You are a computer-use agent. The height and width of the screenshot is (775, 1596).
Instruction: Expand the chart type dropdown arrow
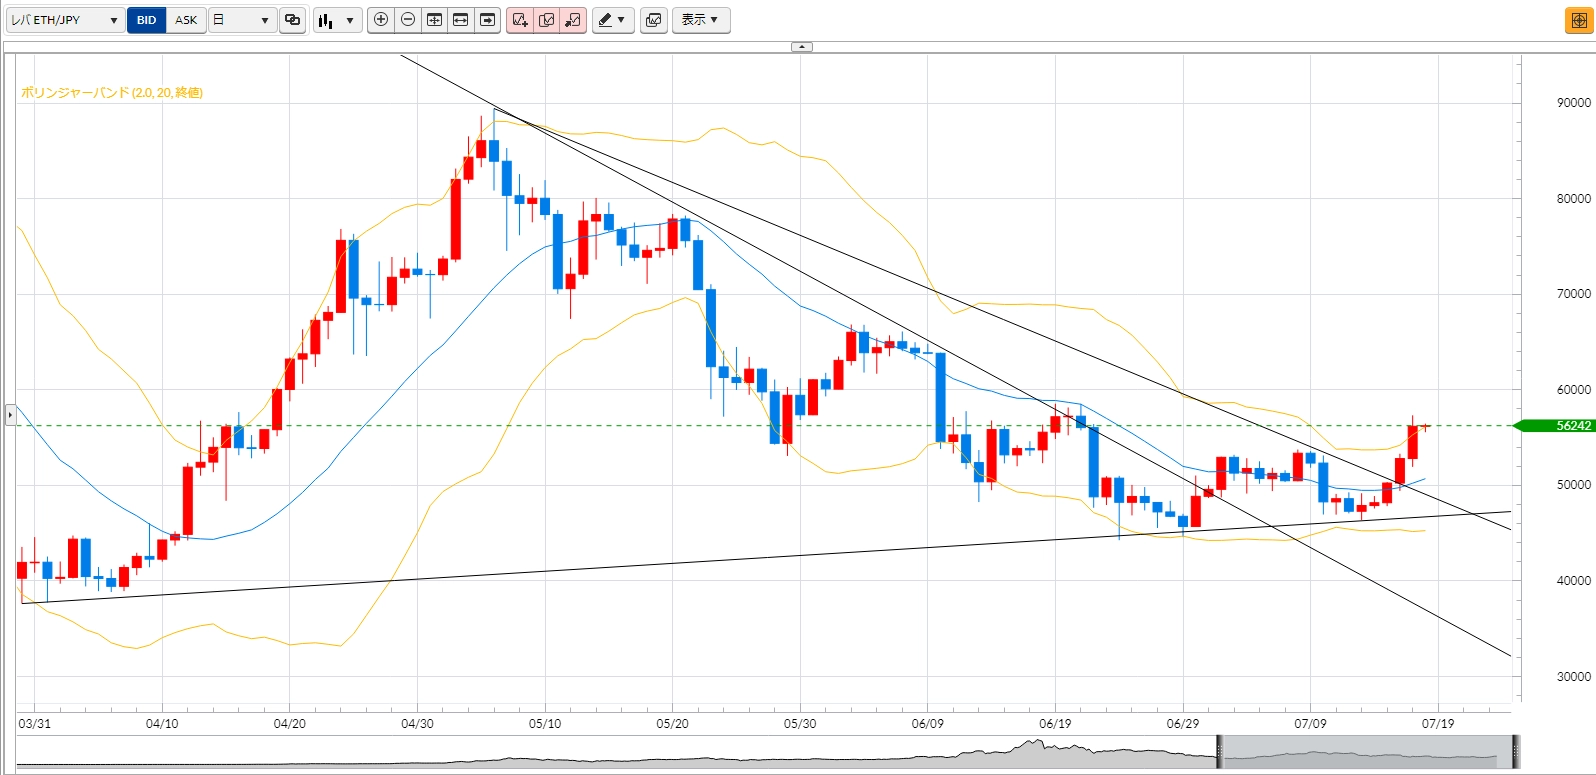(350, 20)
